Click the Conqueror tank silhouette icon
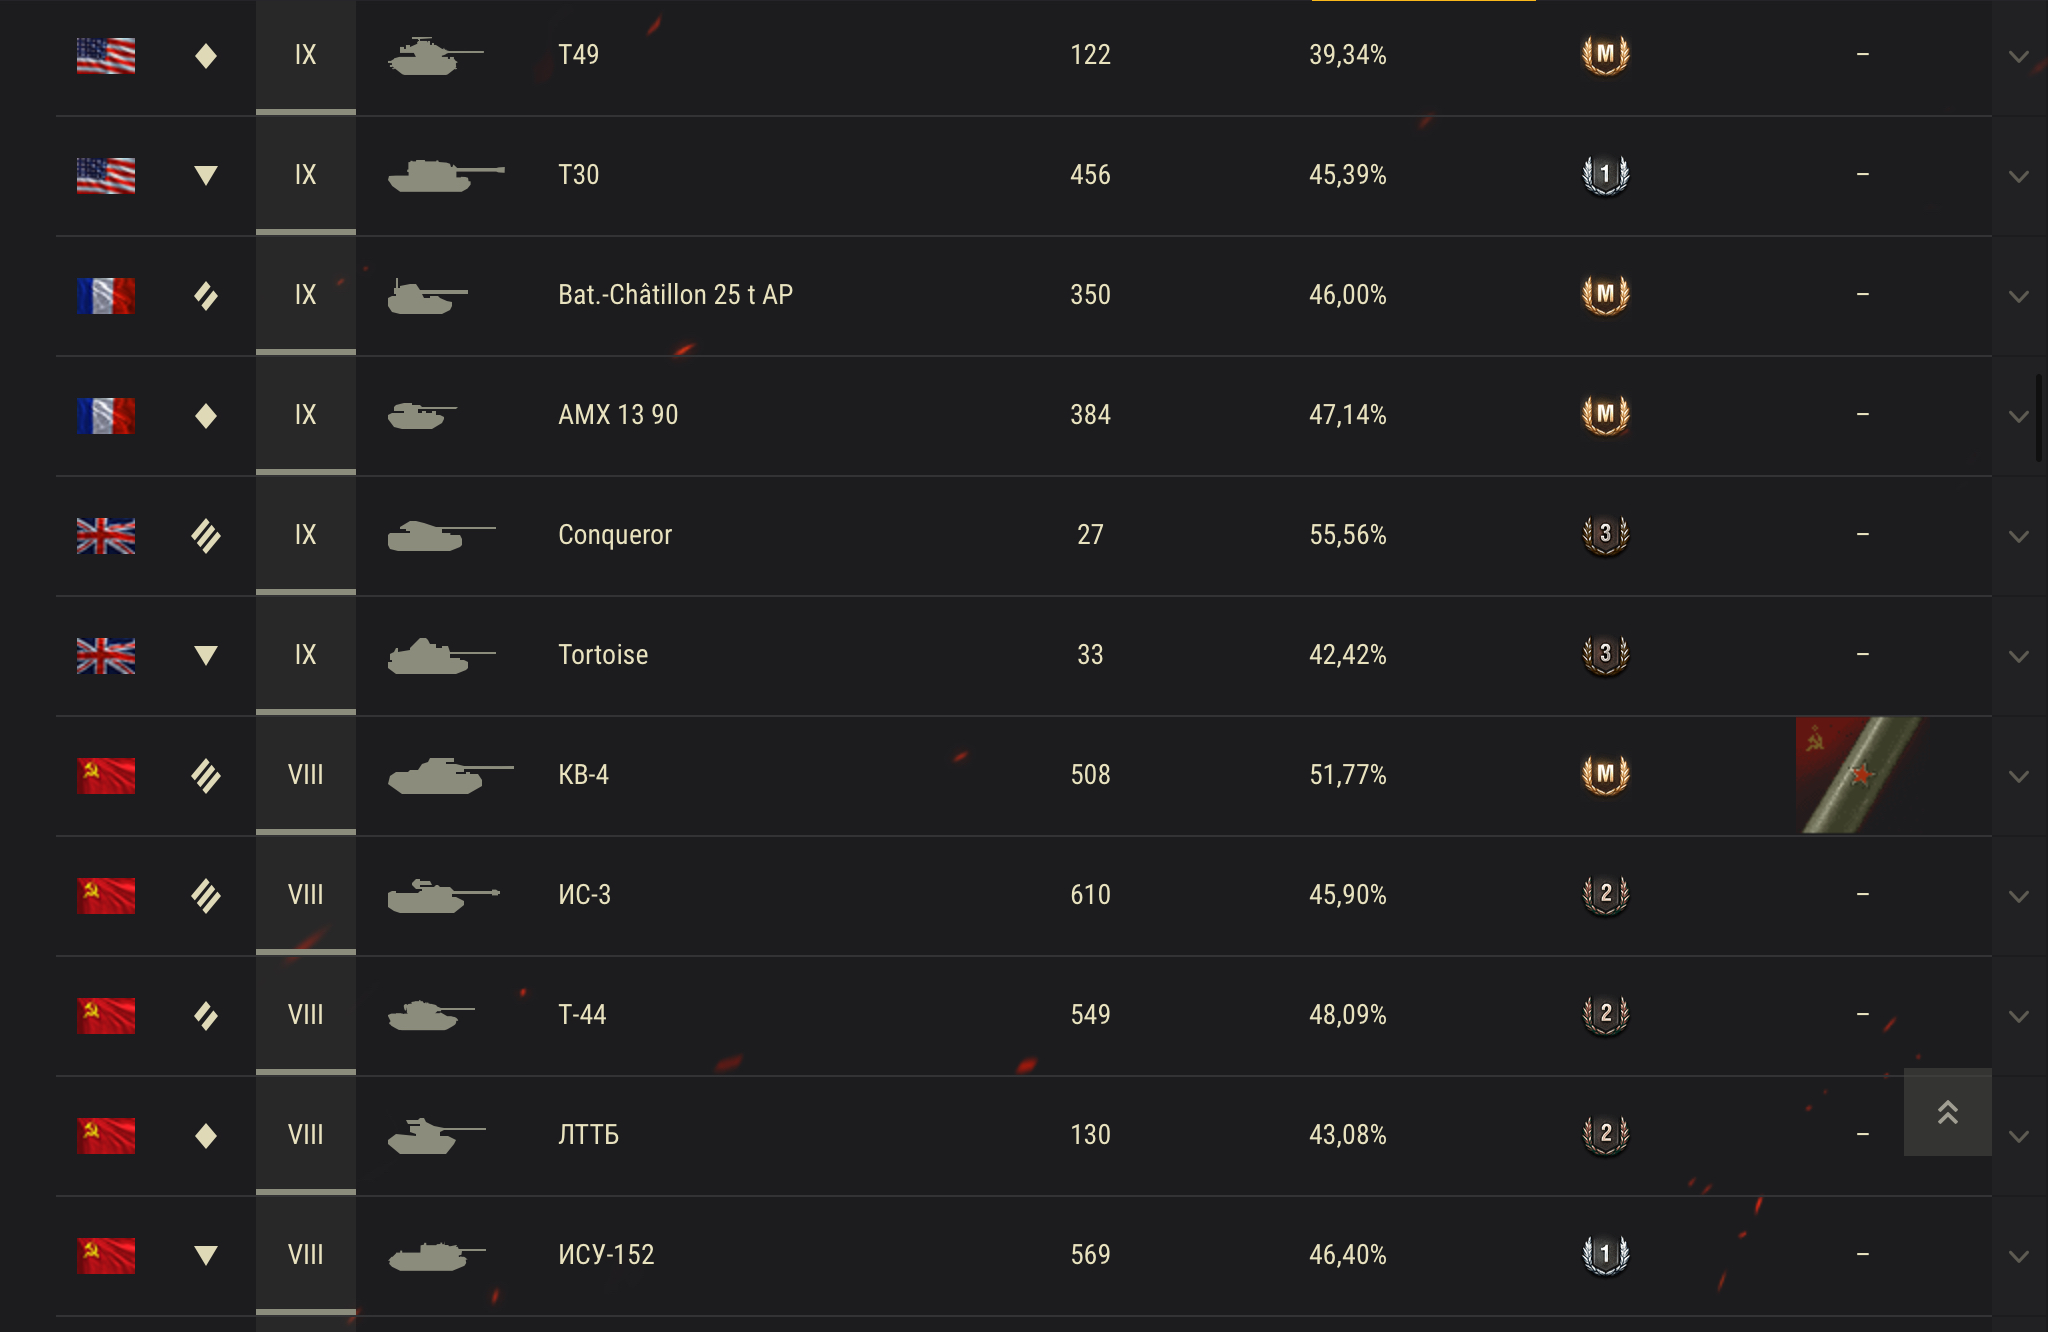 pos(441,535)
